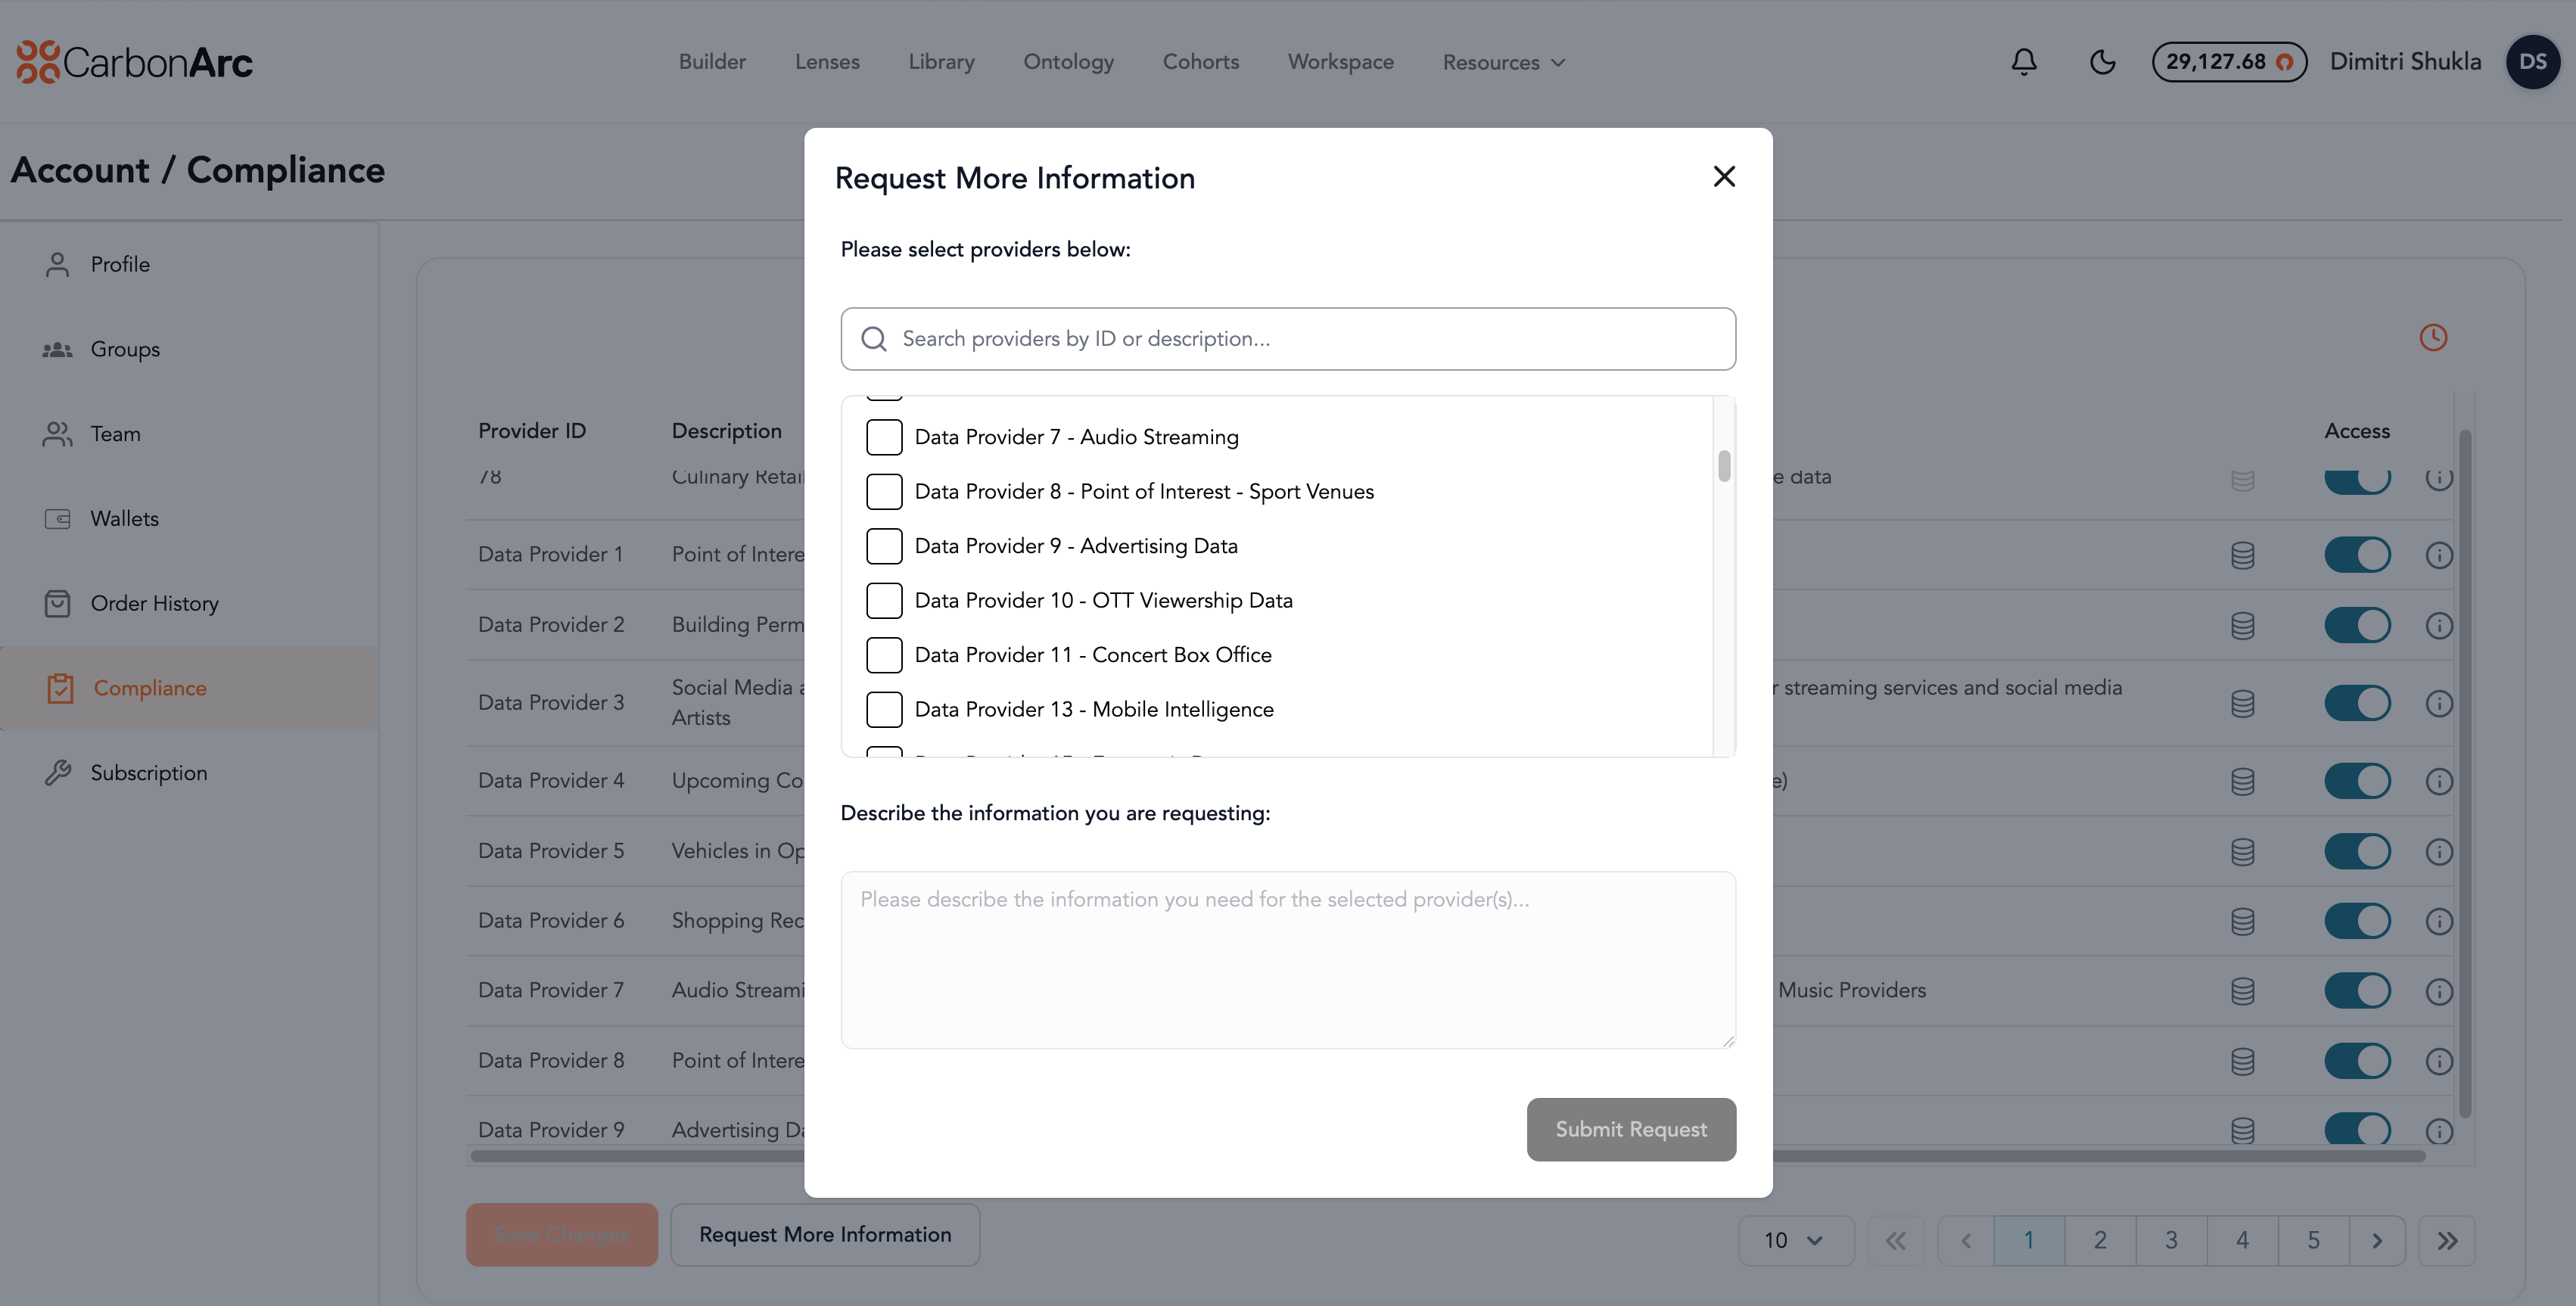
Task: Click the red clock history icon
Action: tap(2432, 338)
